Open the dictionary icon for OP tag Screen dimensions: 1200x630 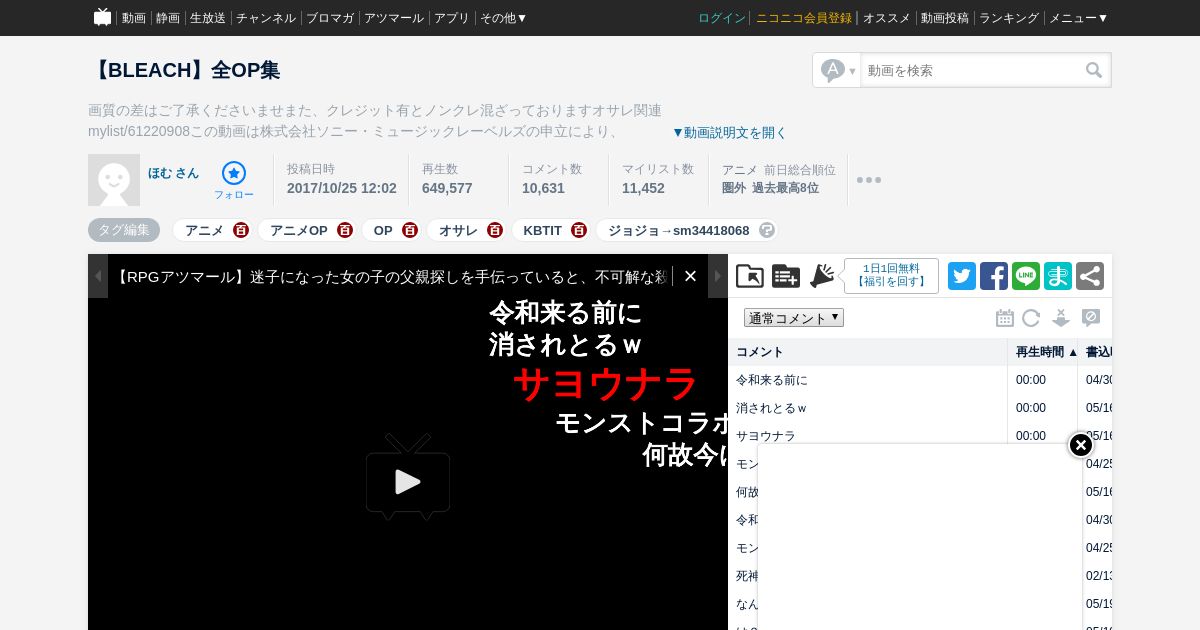[x=410, y=230]
